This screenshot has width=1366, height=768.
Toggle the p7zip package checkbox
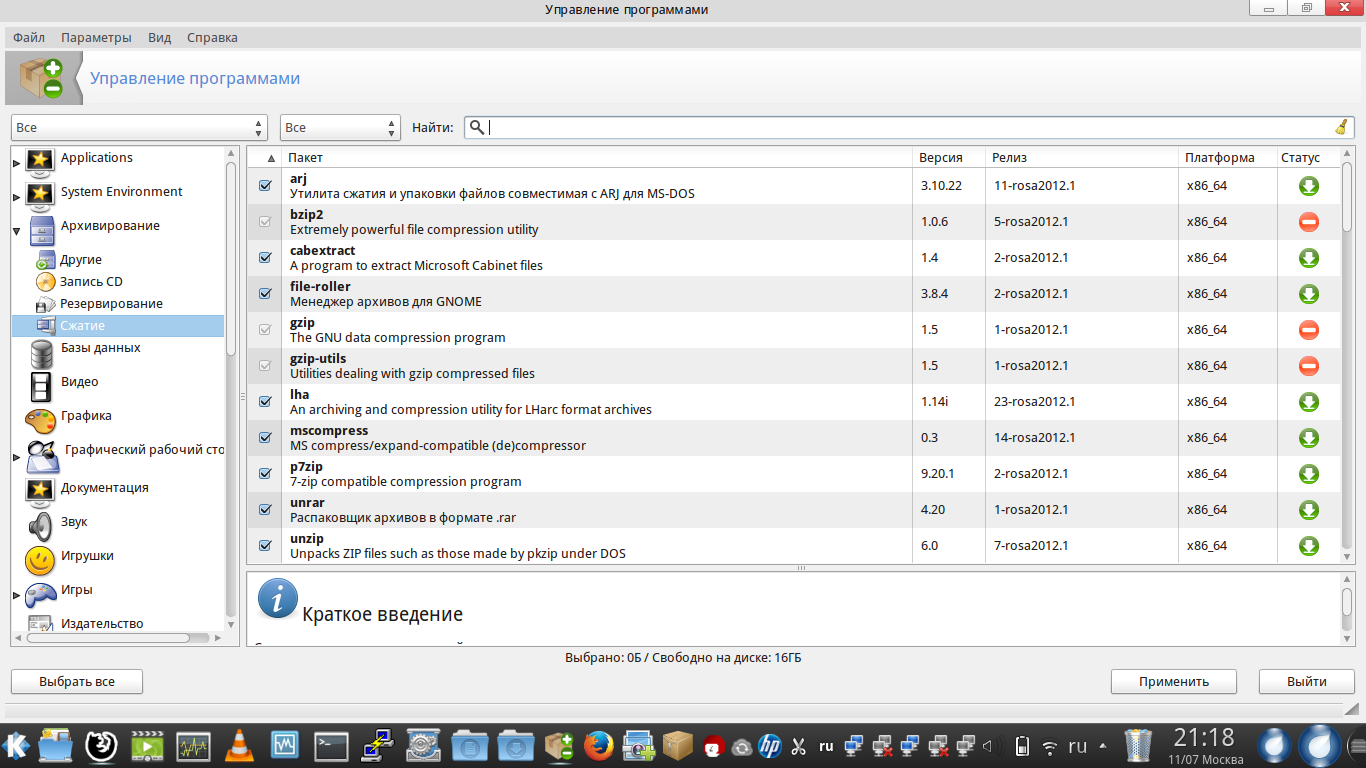coord(265,474)
